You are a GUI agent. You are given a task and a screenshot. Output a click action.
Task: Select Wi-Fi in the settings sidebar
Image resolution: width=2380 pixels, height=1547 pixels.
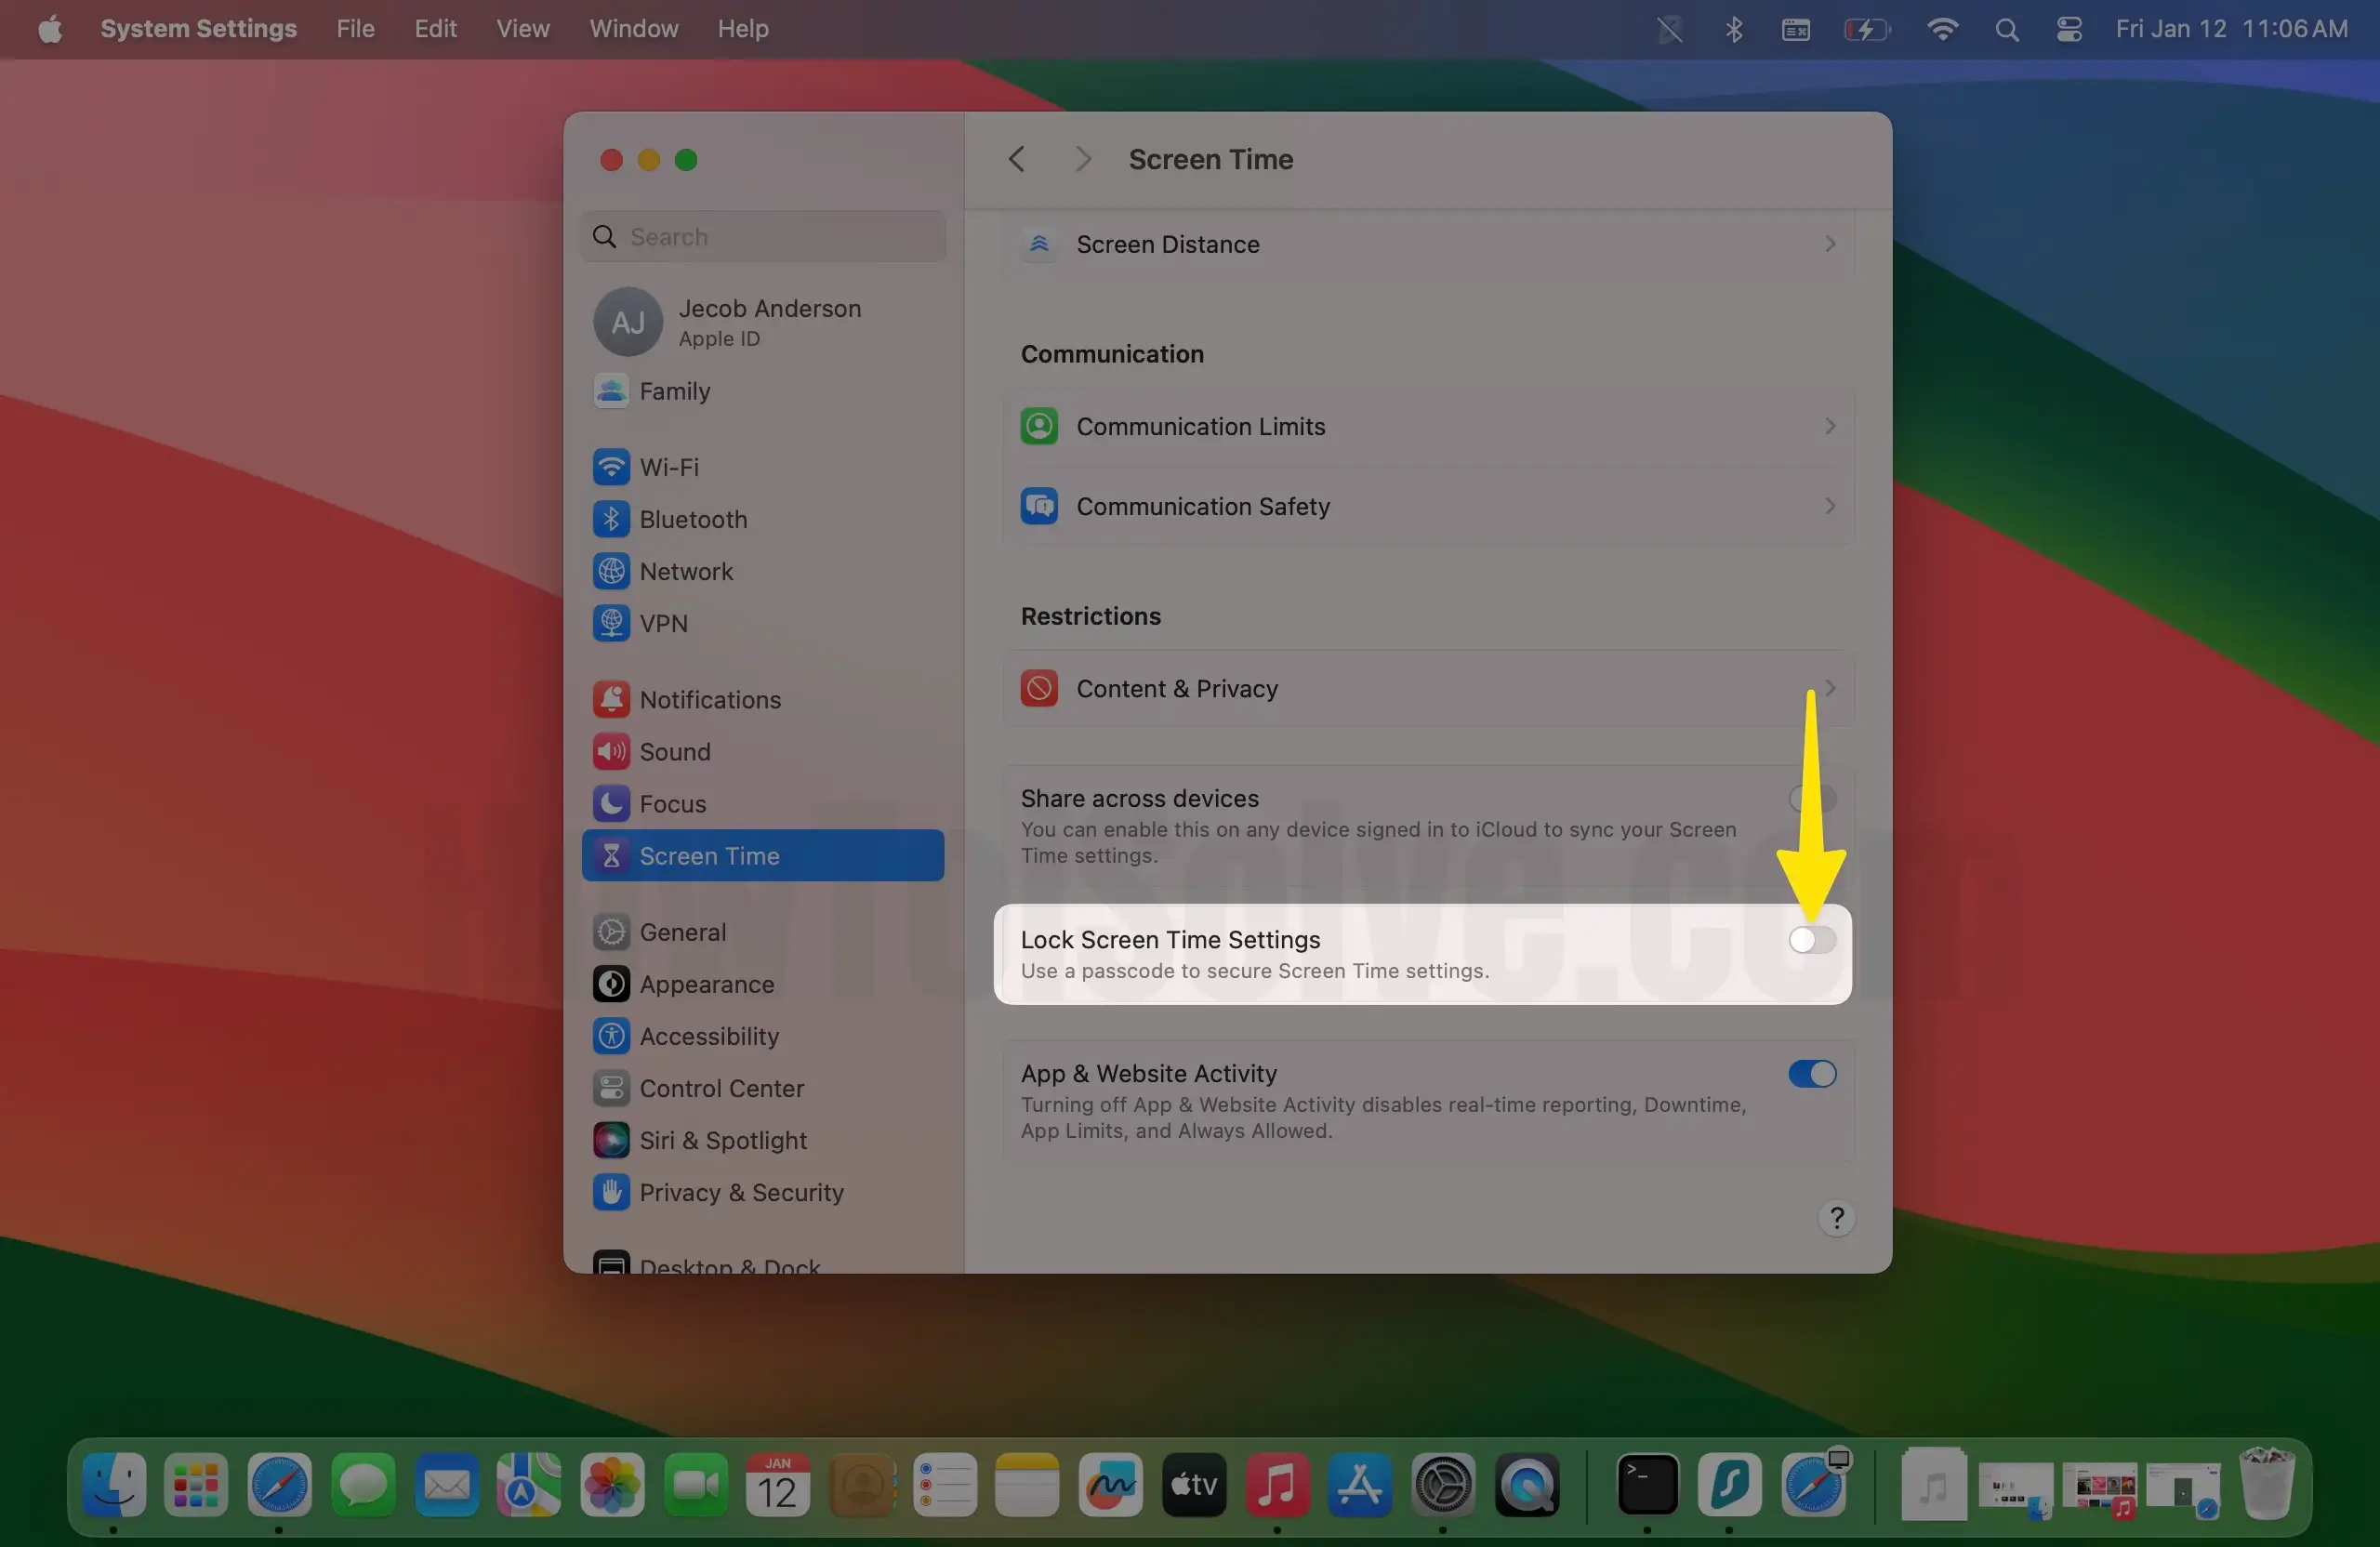tap(668, 467)
